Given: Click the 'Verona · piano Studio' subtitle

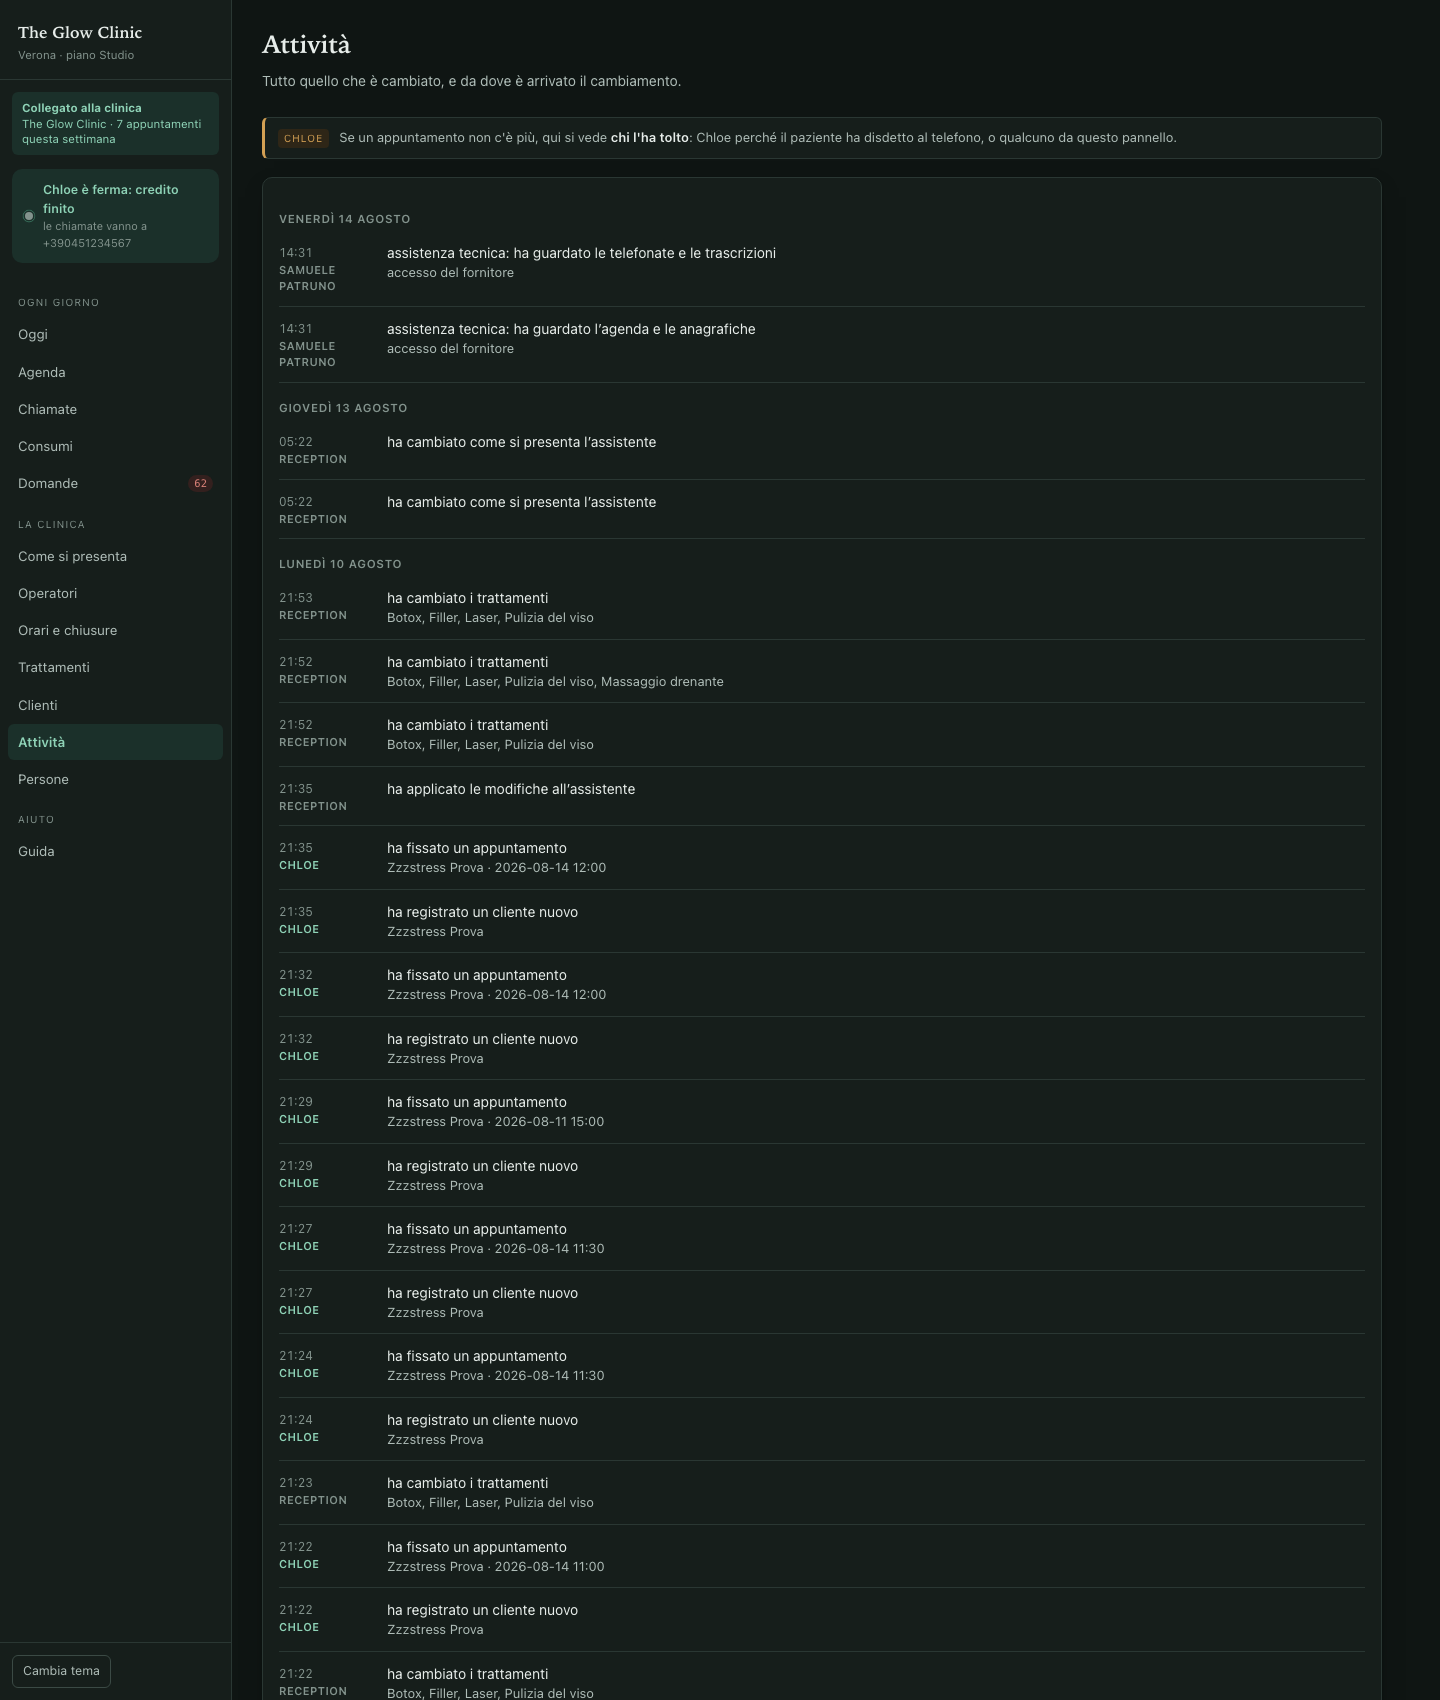Looking at the screenshot, I should [x=76, y=55].
